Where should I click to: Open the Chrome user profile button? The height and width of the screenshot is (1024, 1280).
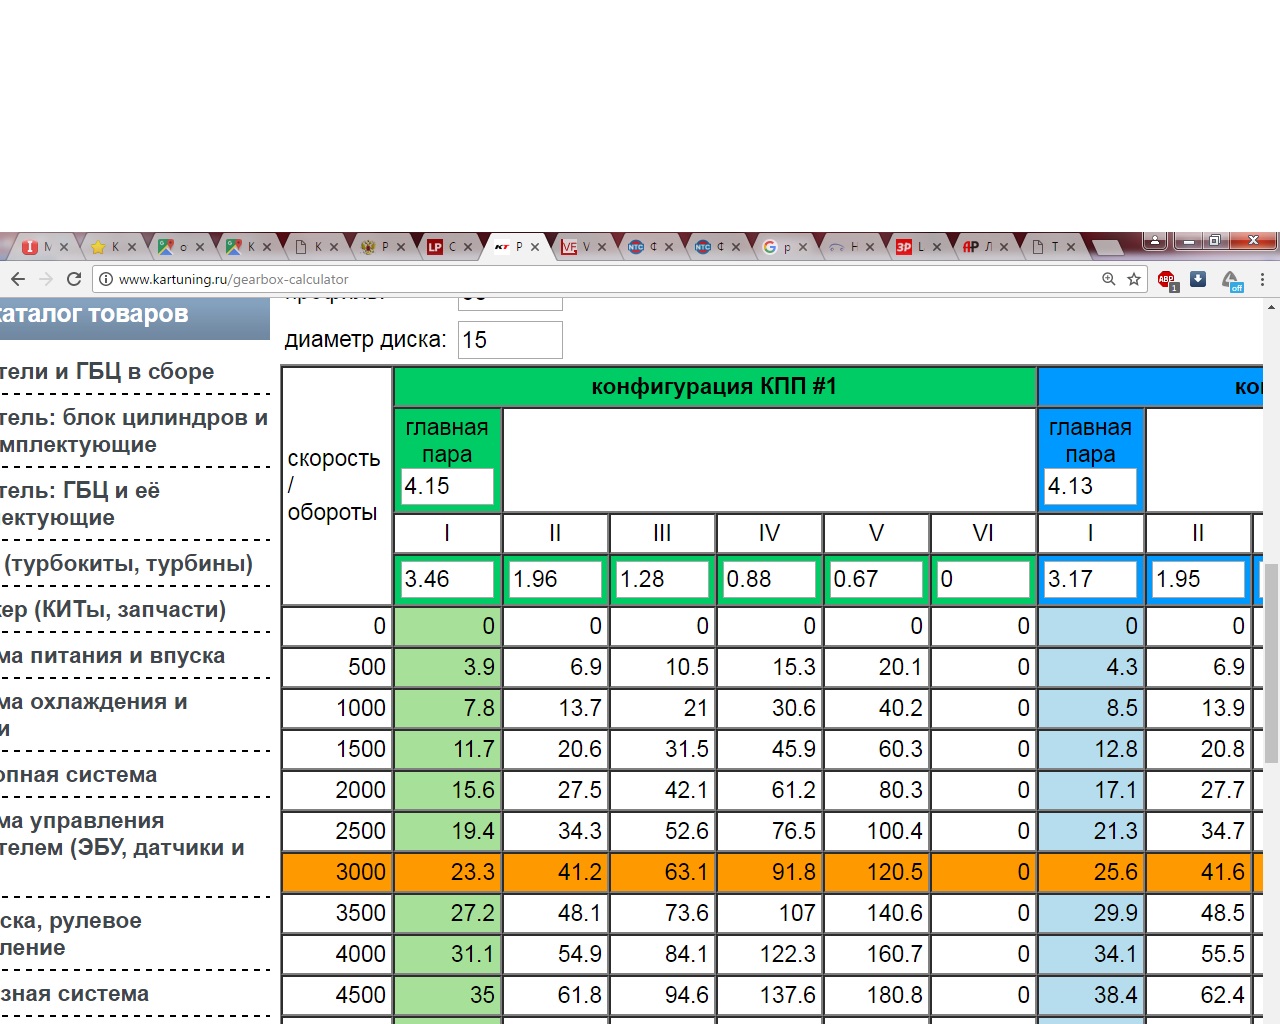coord(1154,241)
